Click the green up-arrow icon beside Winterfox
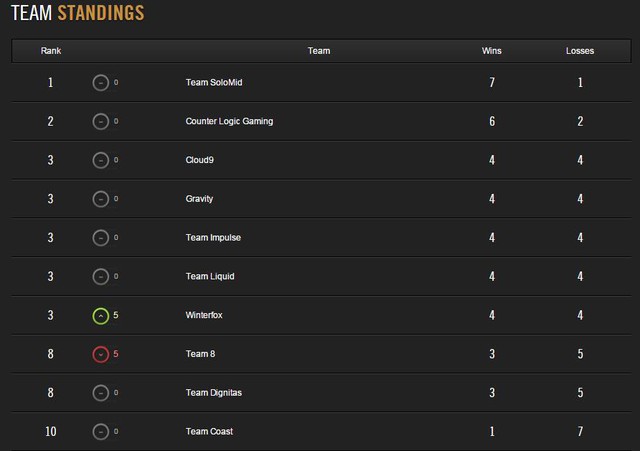 point(100,316)
